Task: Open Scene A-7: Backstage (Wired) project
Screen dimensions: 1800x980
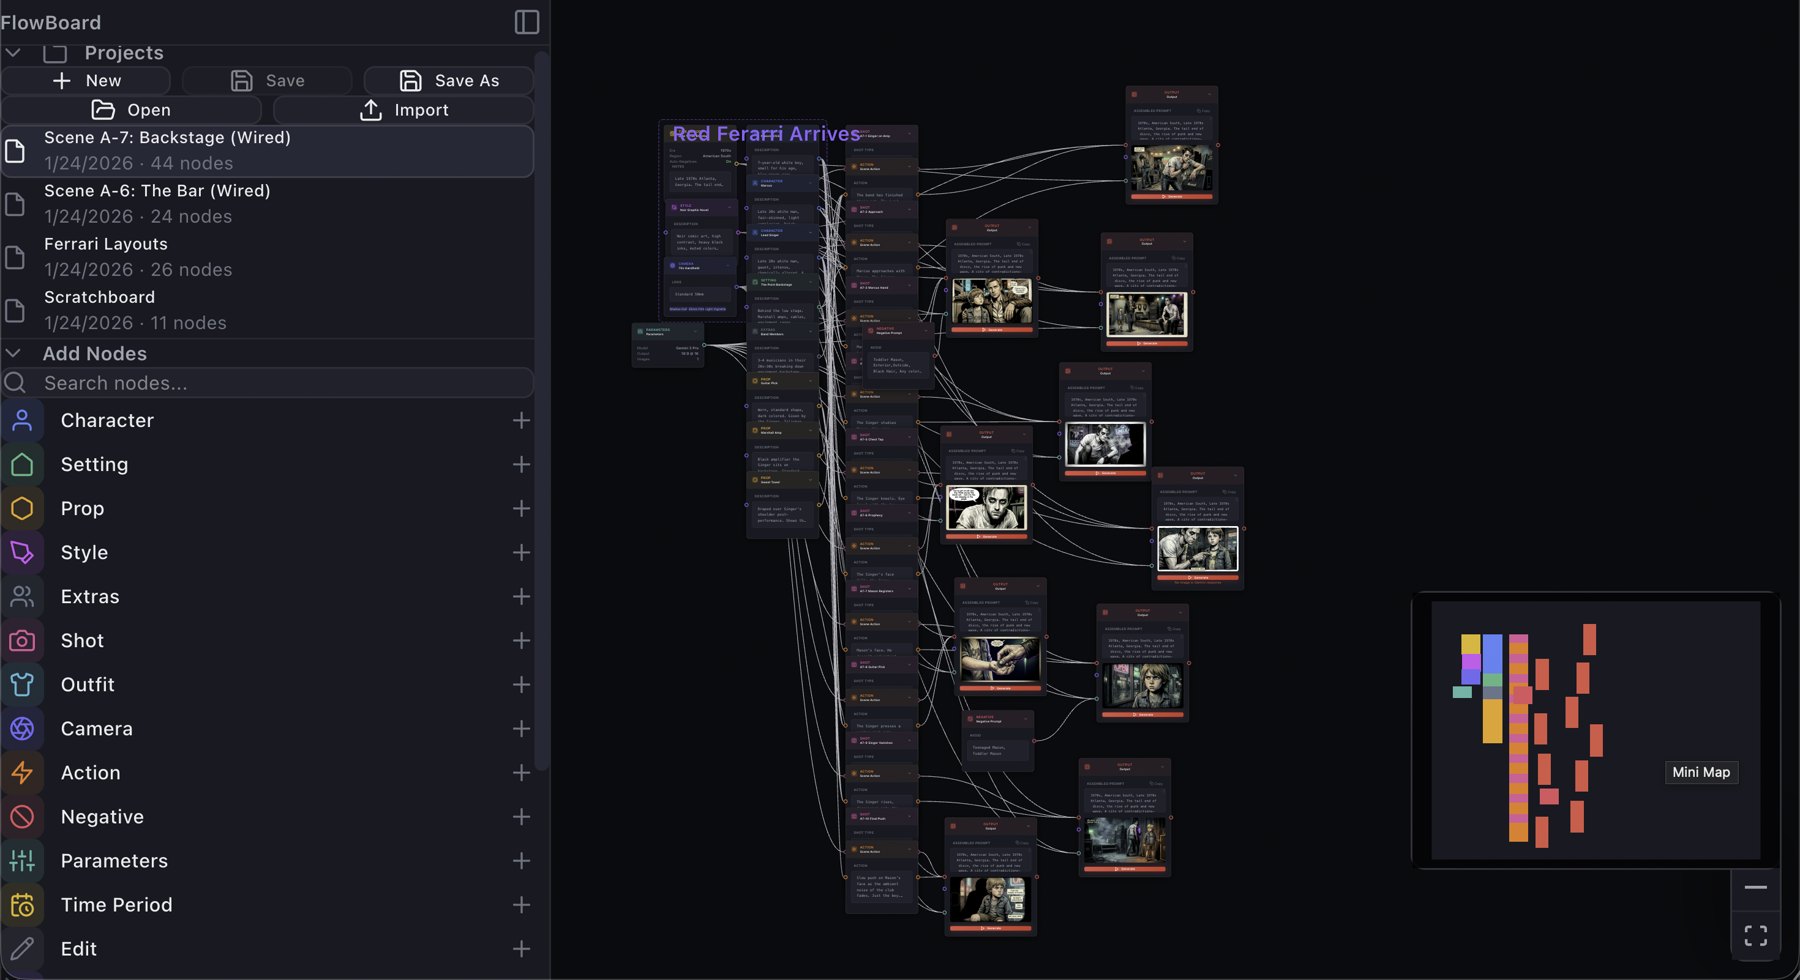Action: pyautogui.click(x=267, y=151)
